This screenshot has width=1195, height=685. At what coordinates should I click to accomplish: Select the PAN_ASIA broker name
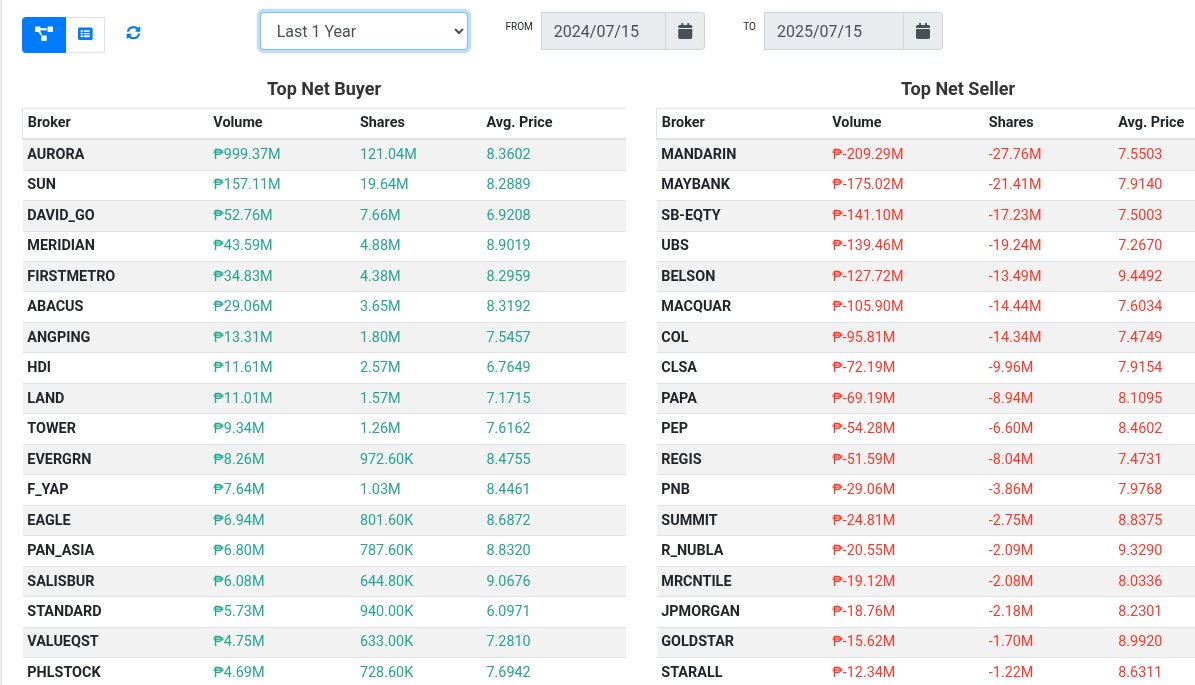pyautogui.click(x=61, y=550)
